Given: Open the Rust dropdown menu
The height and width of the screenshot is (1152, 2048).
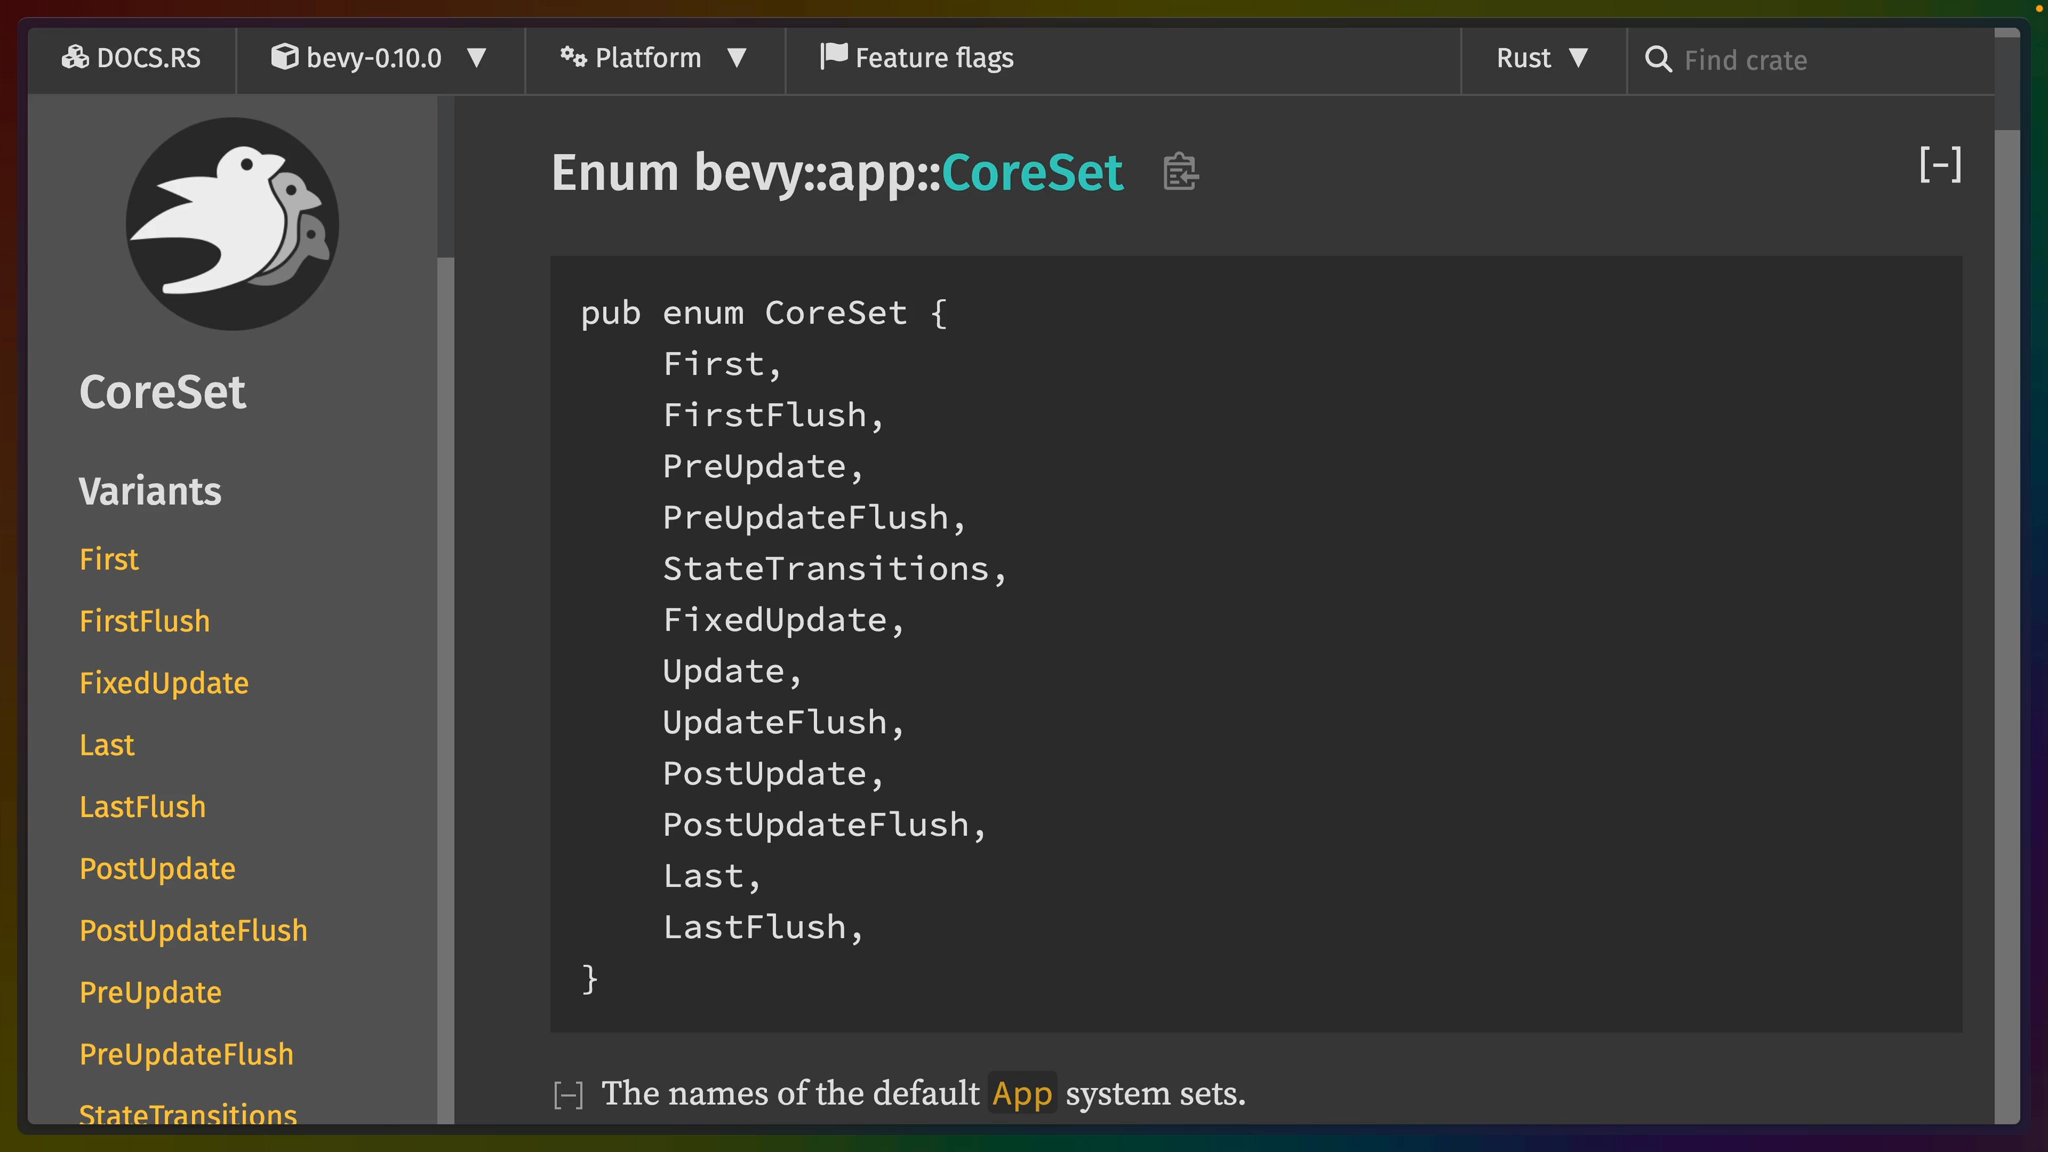Looking at the screenshot, I should (1543, 58).
